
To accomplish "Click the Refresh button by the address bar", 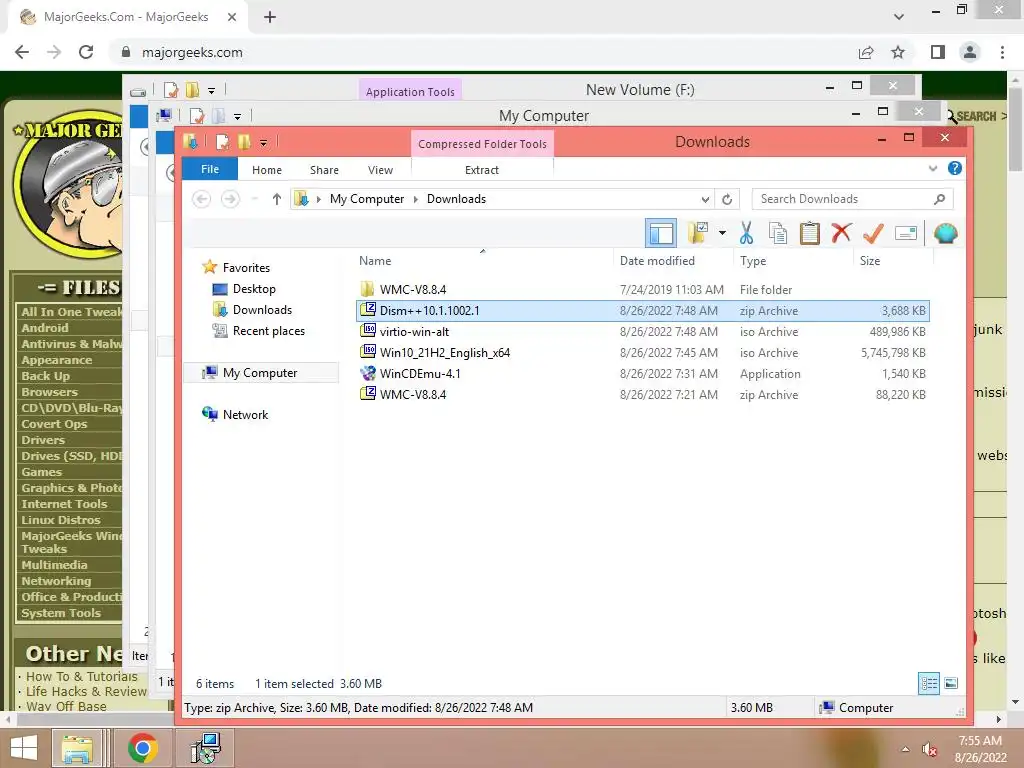I will (x=727, y=199).
